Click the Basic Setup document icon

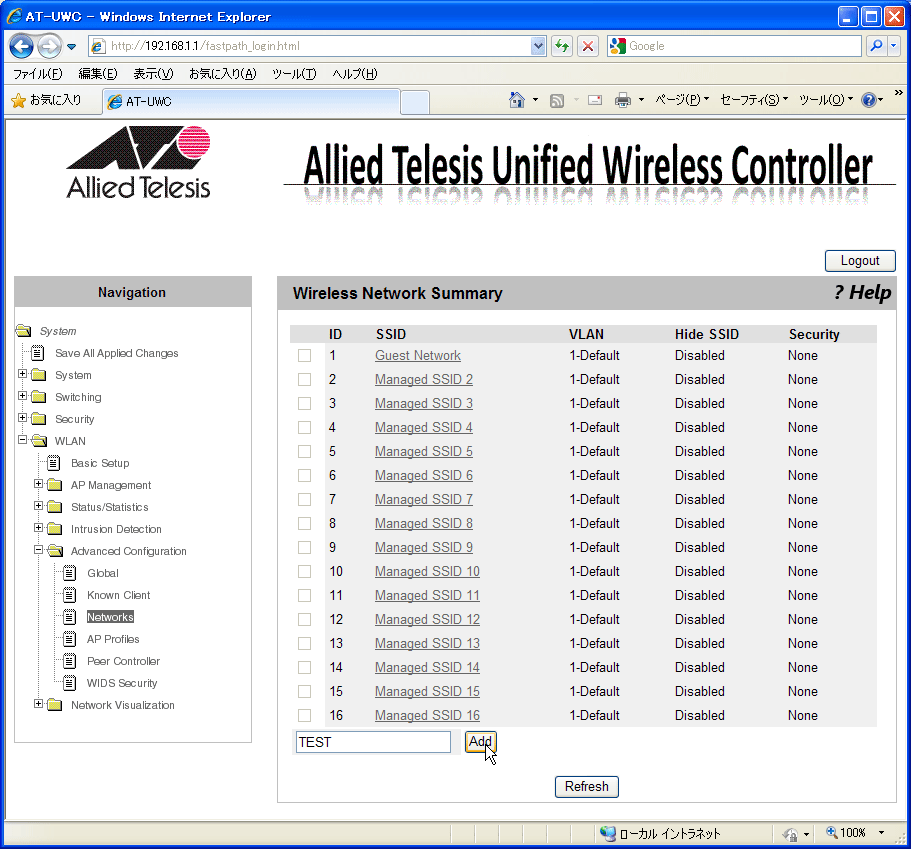[53, 463]
